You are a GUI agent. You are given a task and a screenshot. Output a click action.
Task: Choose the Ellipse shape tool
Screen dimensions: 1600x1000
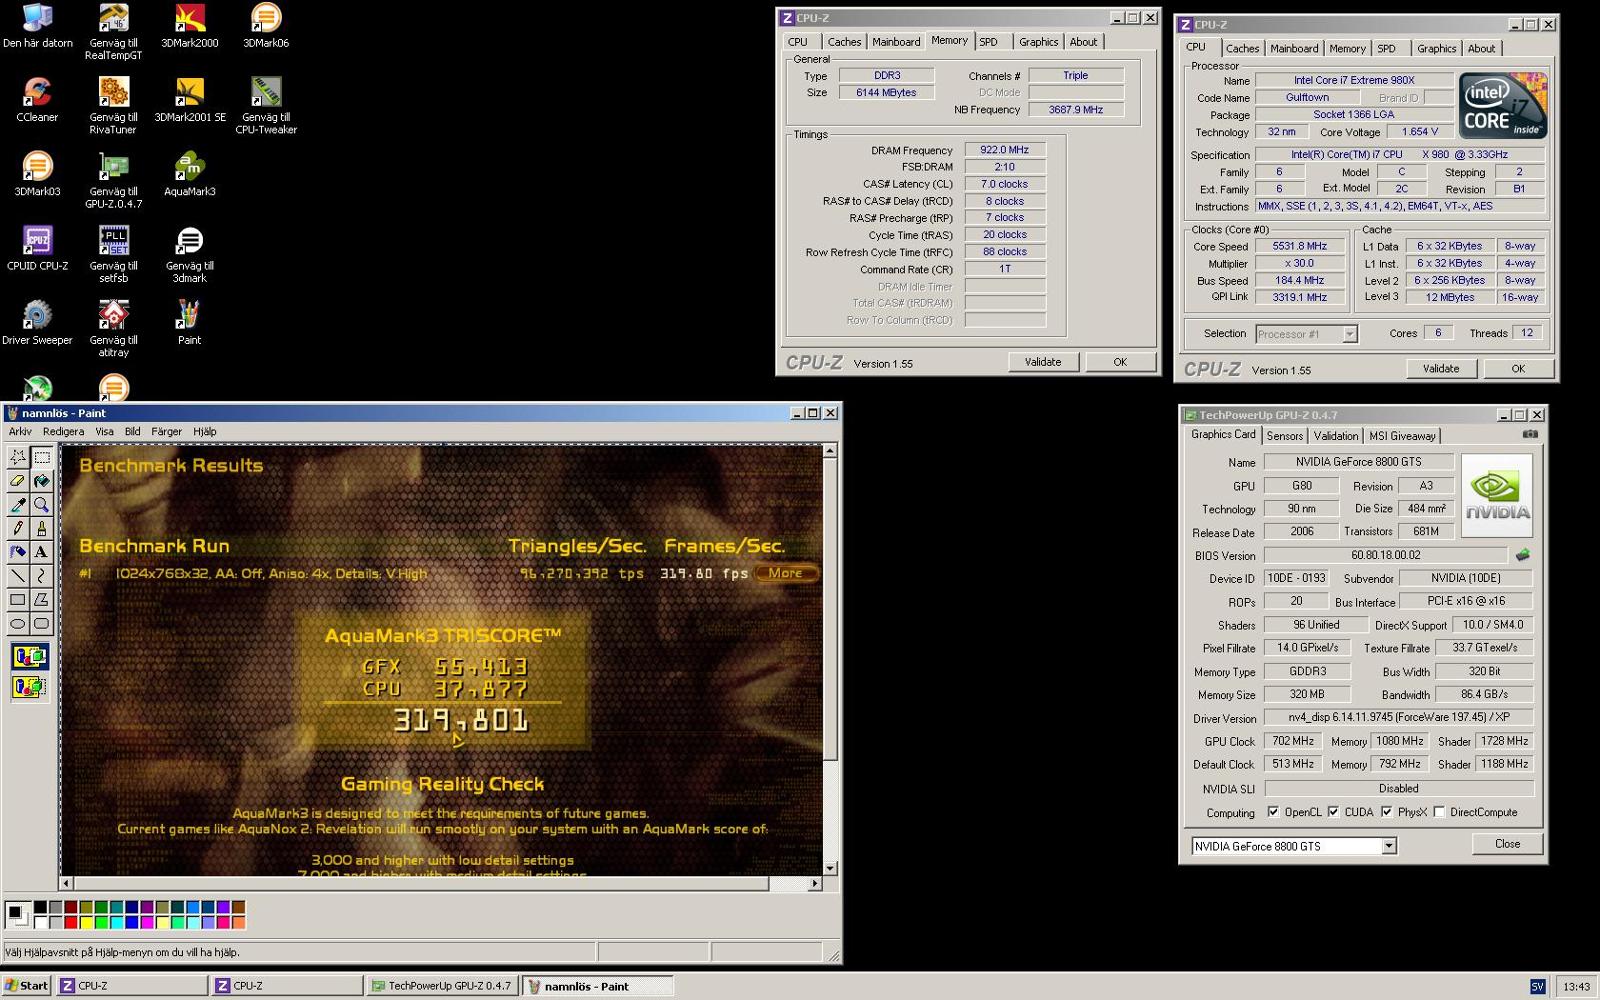[x=18, y=624]
